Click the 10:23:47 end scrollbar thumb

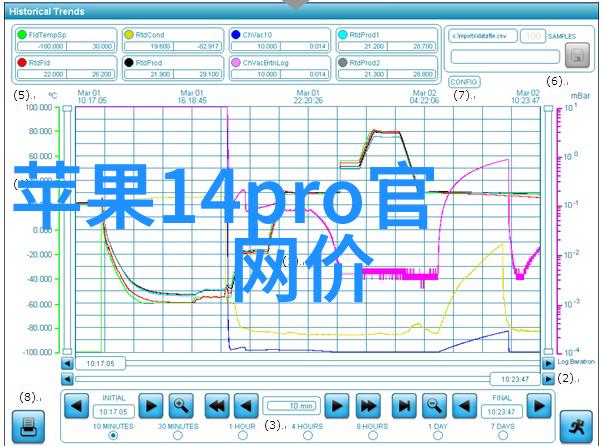click(x=515, y=379)
